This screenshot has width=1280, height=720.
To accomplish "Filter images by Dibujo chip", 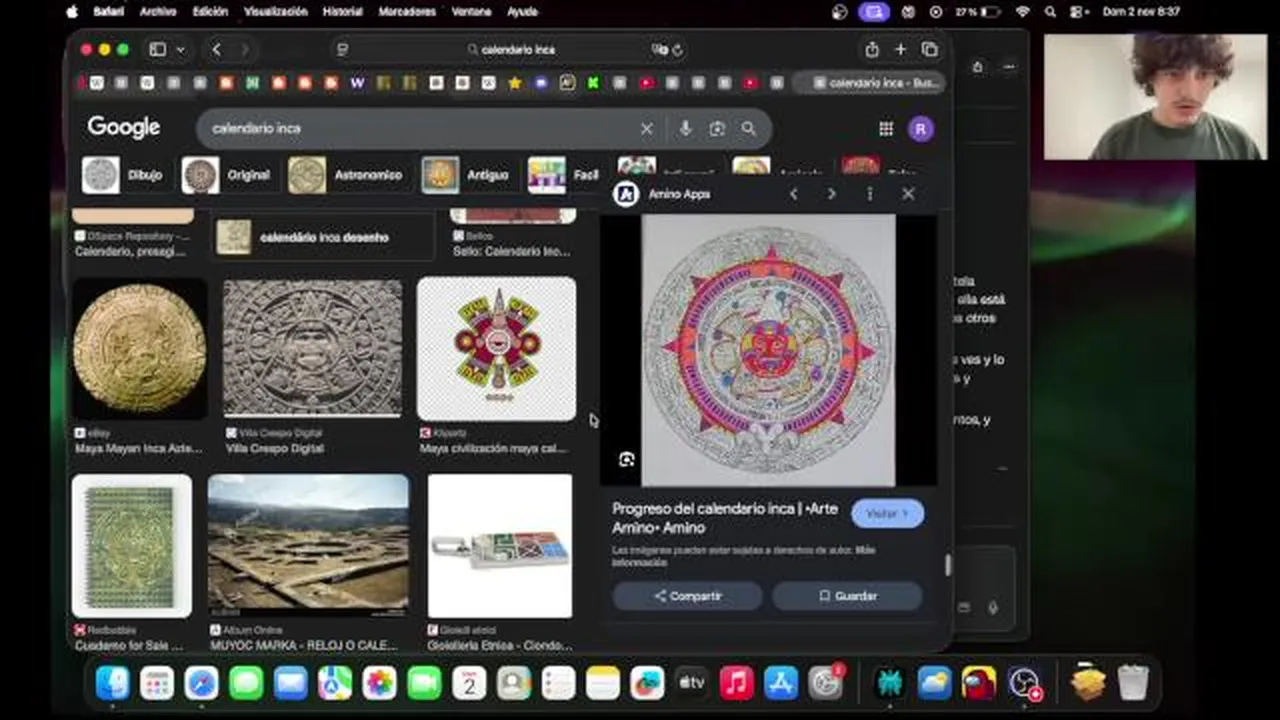I will pos(122,174).
